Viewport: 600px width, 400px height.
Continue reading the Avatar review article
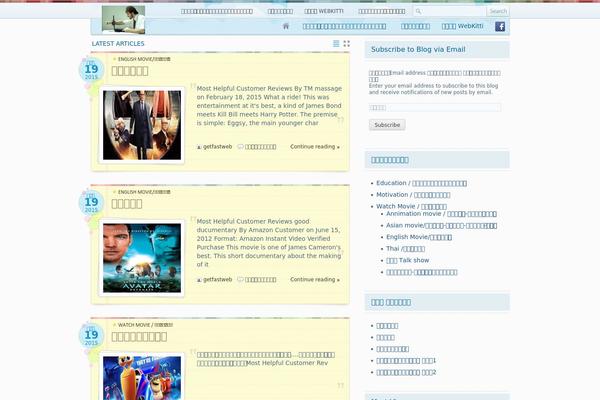click(315, 279)
